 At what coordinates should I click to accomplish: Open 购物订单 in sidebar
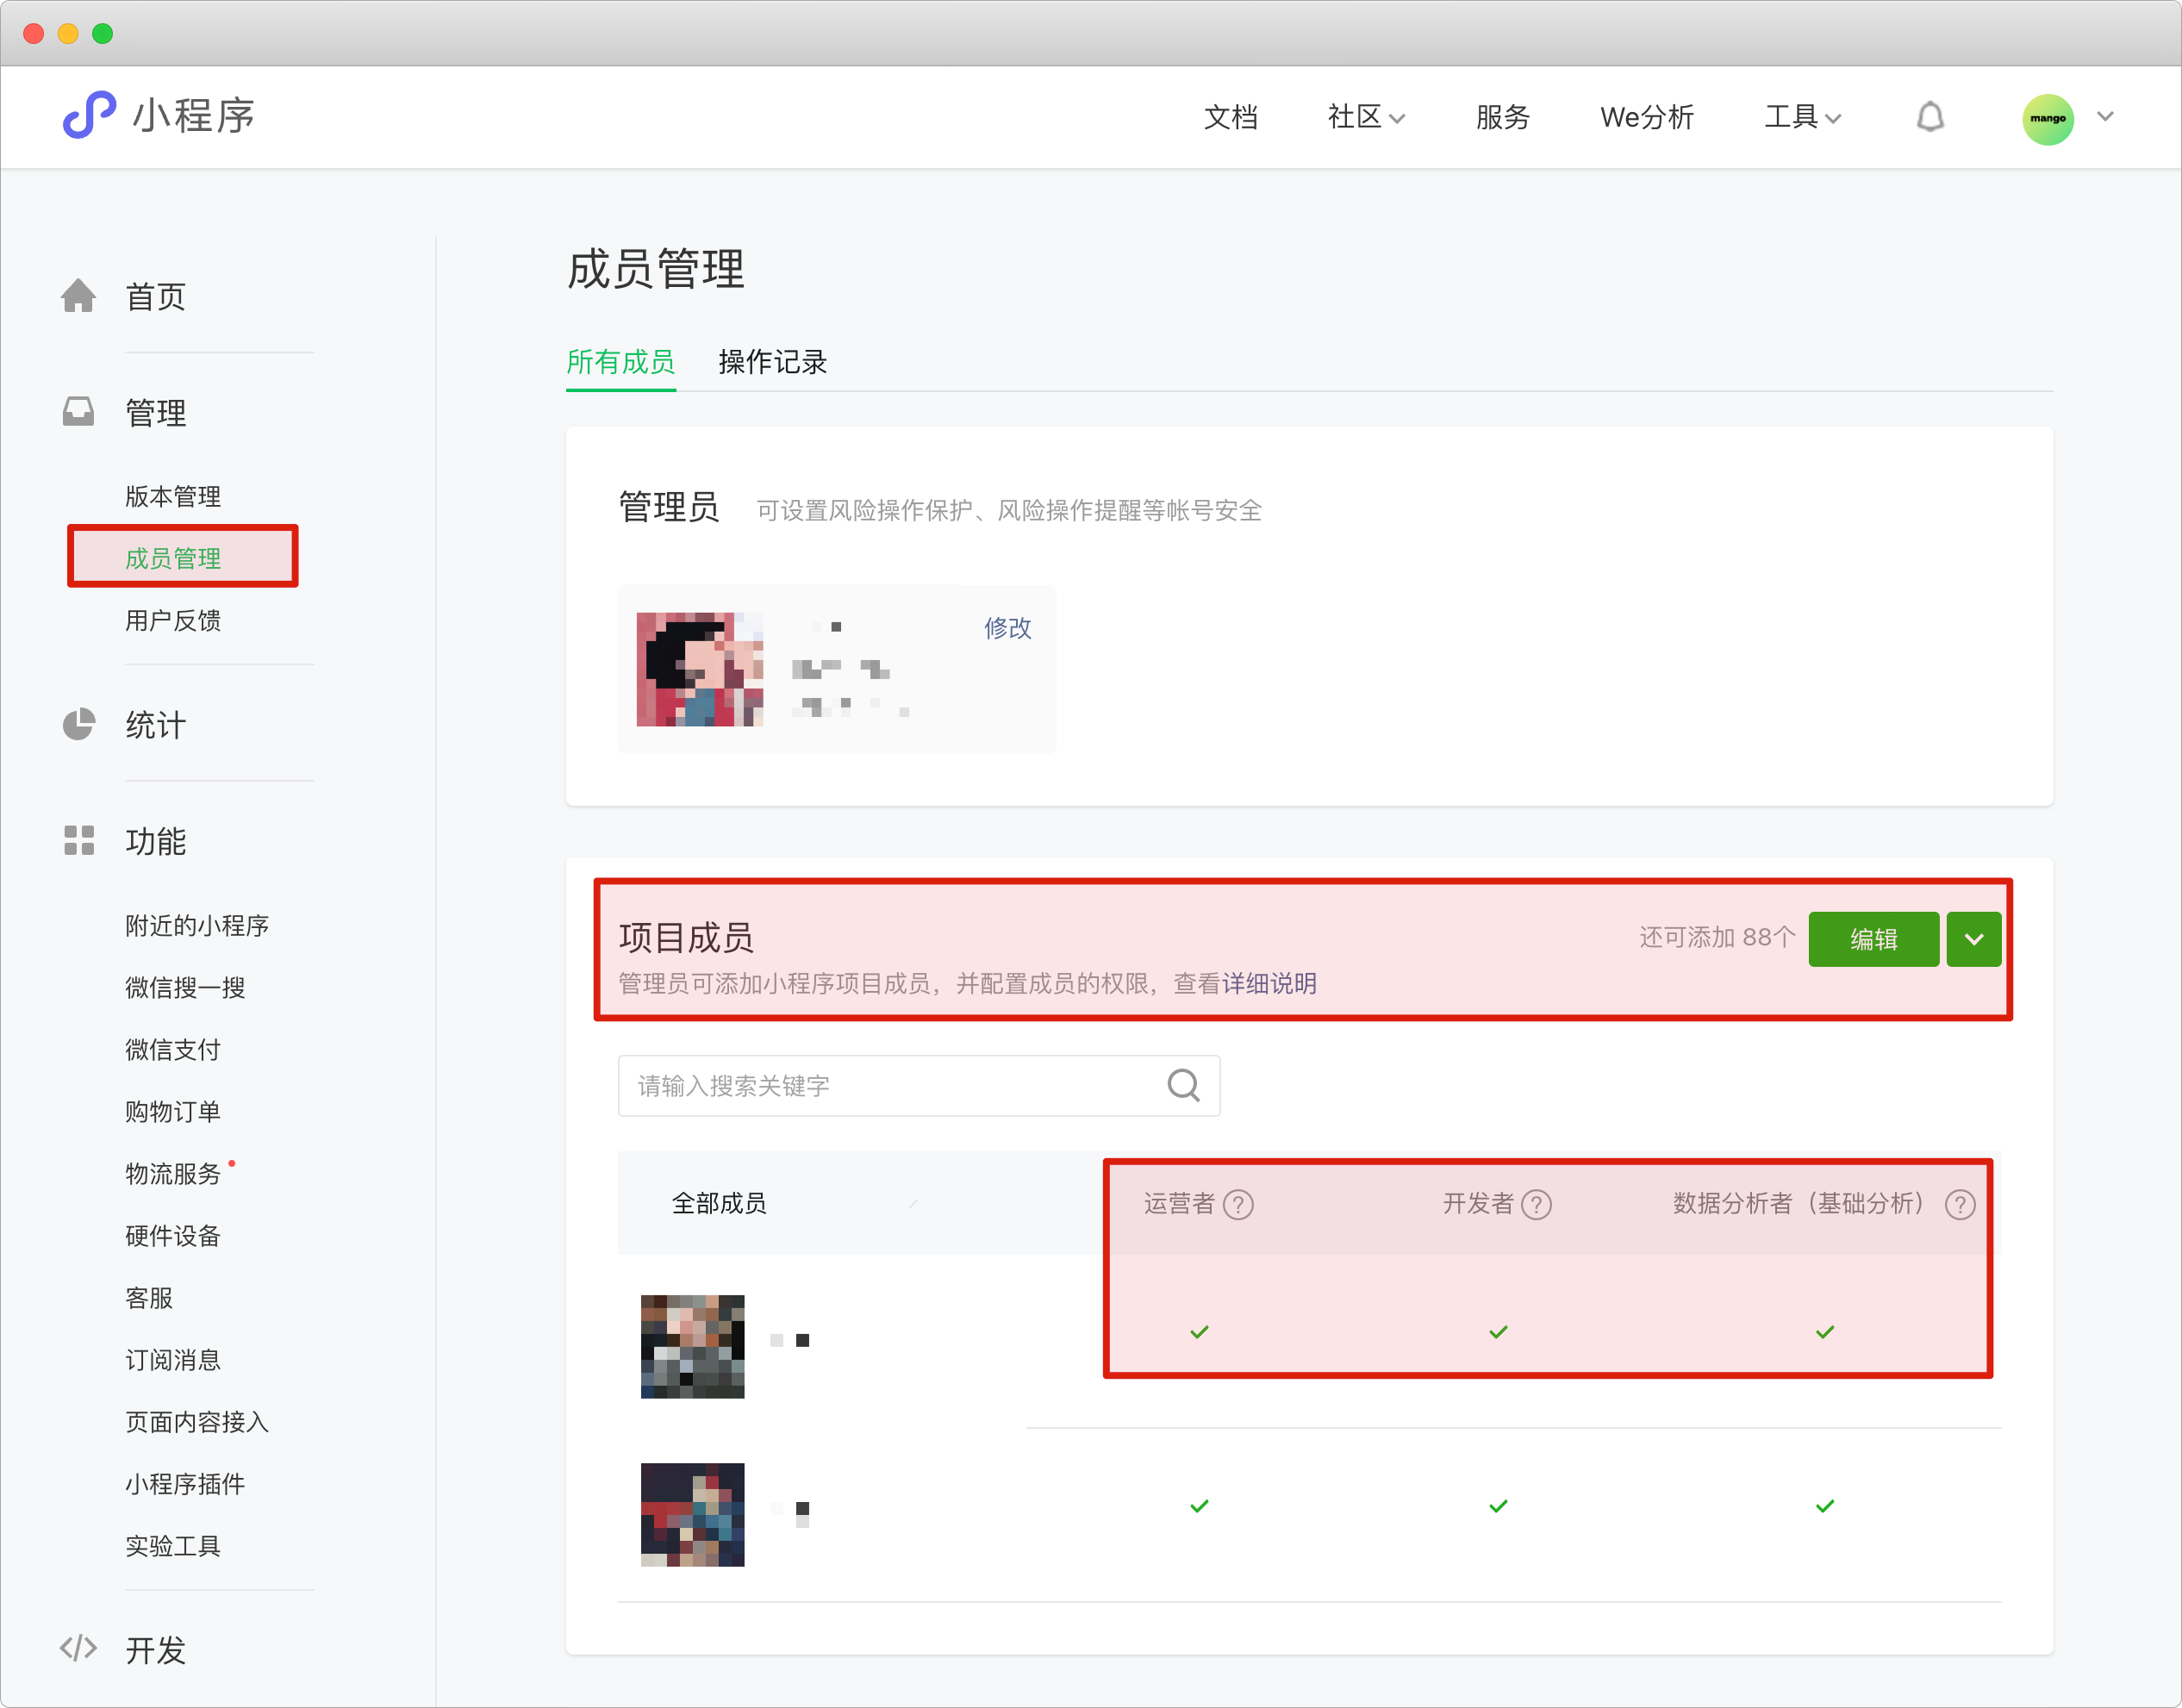[x=172, y=1111]
